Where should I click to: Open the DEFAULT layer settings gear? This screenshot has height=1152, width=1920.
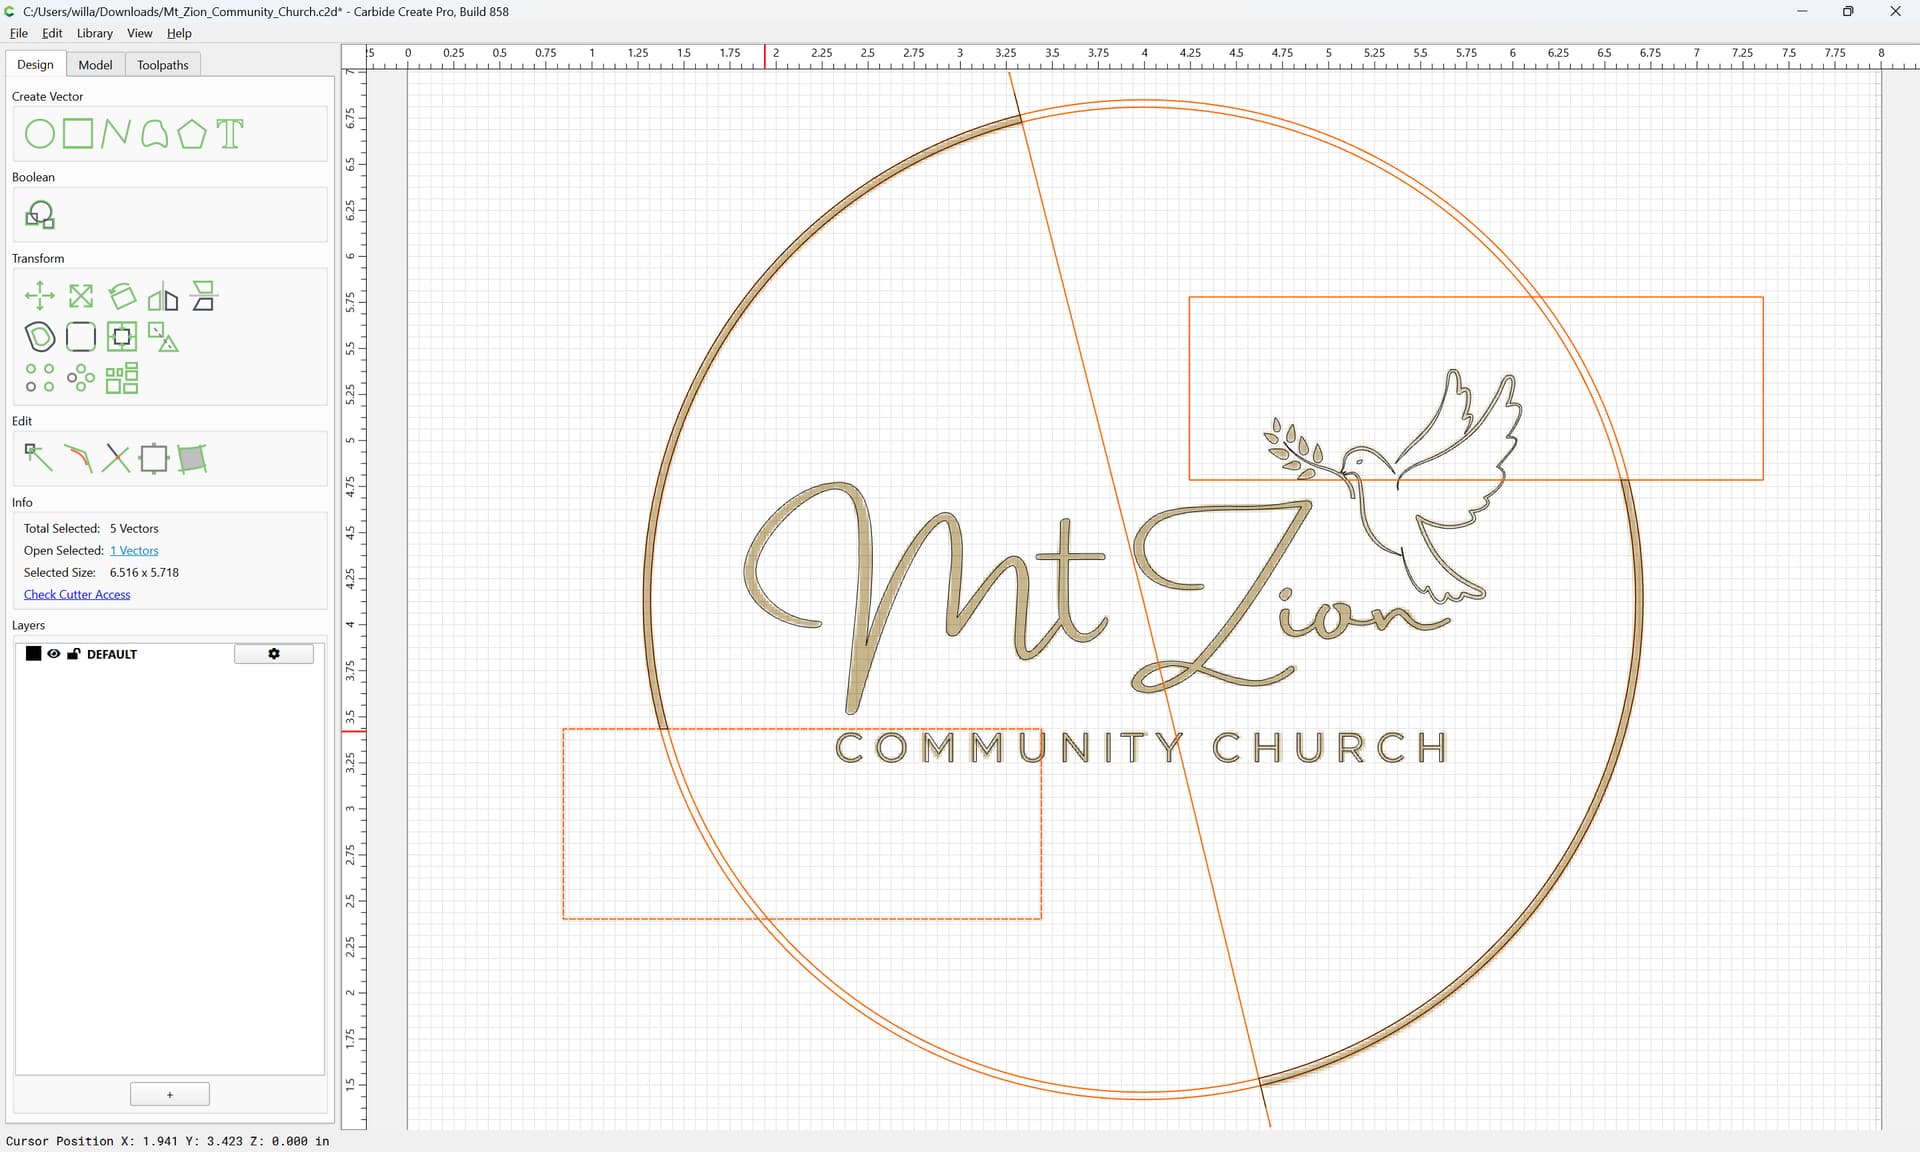click(x=274, y=654)
